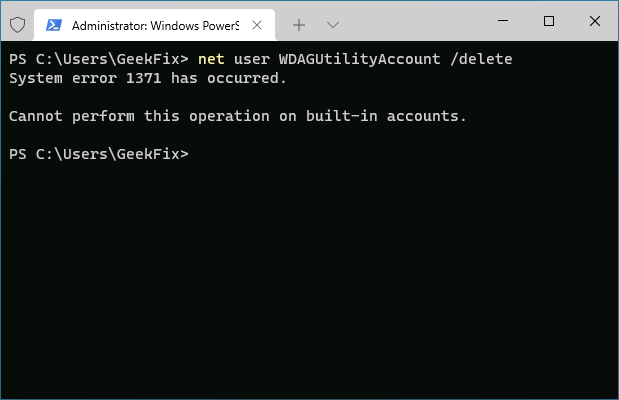The image size is (619, 400).
Task: Maximize the Terminal window
Action: tap(549, 21)
